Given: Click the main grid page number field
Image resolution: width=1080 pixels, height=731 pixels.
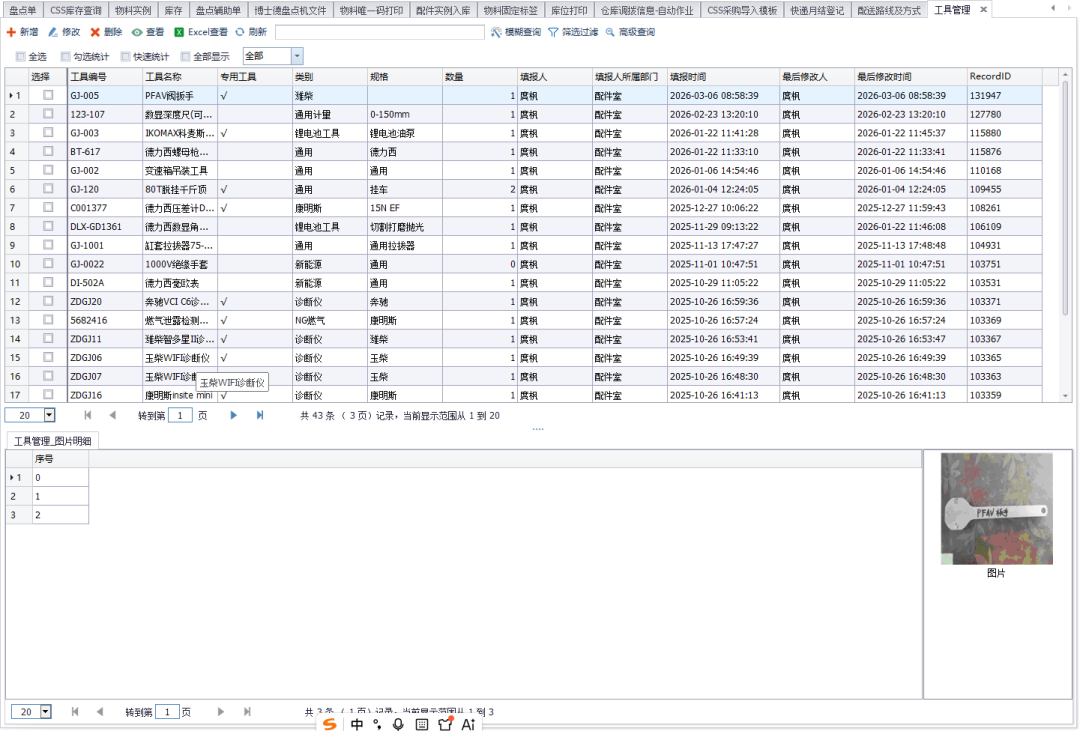Looking at the screenshot, I should pos(180,415).
